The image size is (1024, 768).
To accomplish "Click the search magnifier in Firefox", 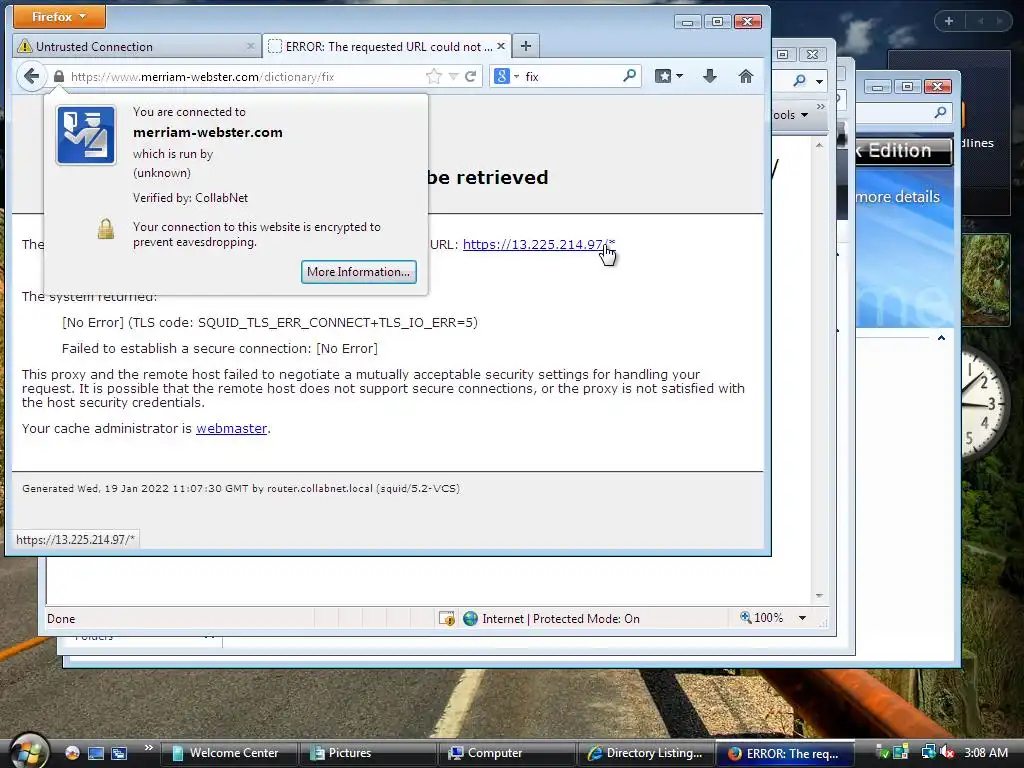I will [x=629, y=76].
